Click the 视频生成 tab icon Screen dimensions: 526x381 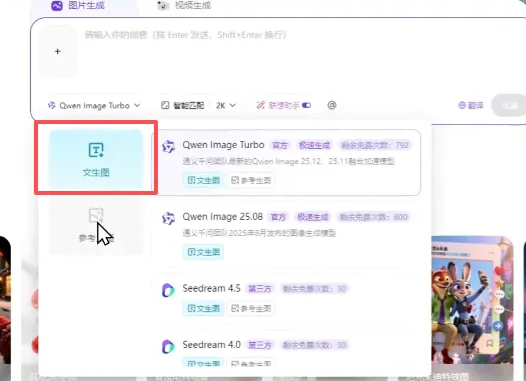click(163, 5)
